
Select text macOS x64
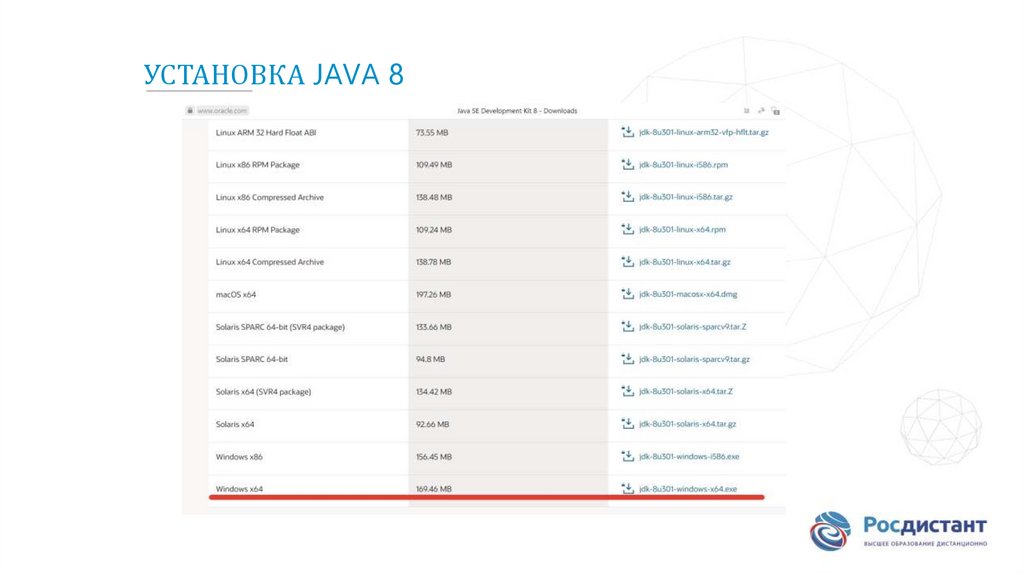pos(236,295)
